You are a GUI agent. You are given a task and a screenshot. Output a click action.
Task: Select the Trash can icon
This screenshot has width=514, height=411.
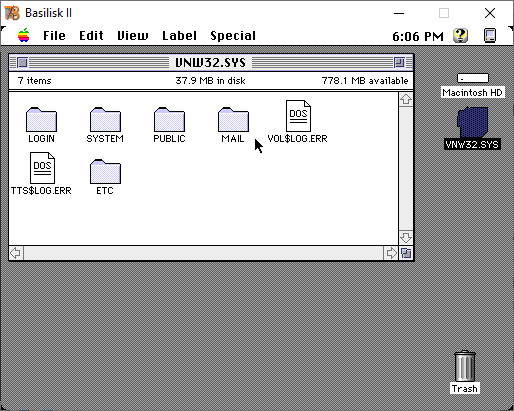(x=465, y=366)
